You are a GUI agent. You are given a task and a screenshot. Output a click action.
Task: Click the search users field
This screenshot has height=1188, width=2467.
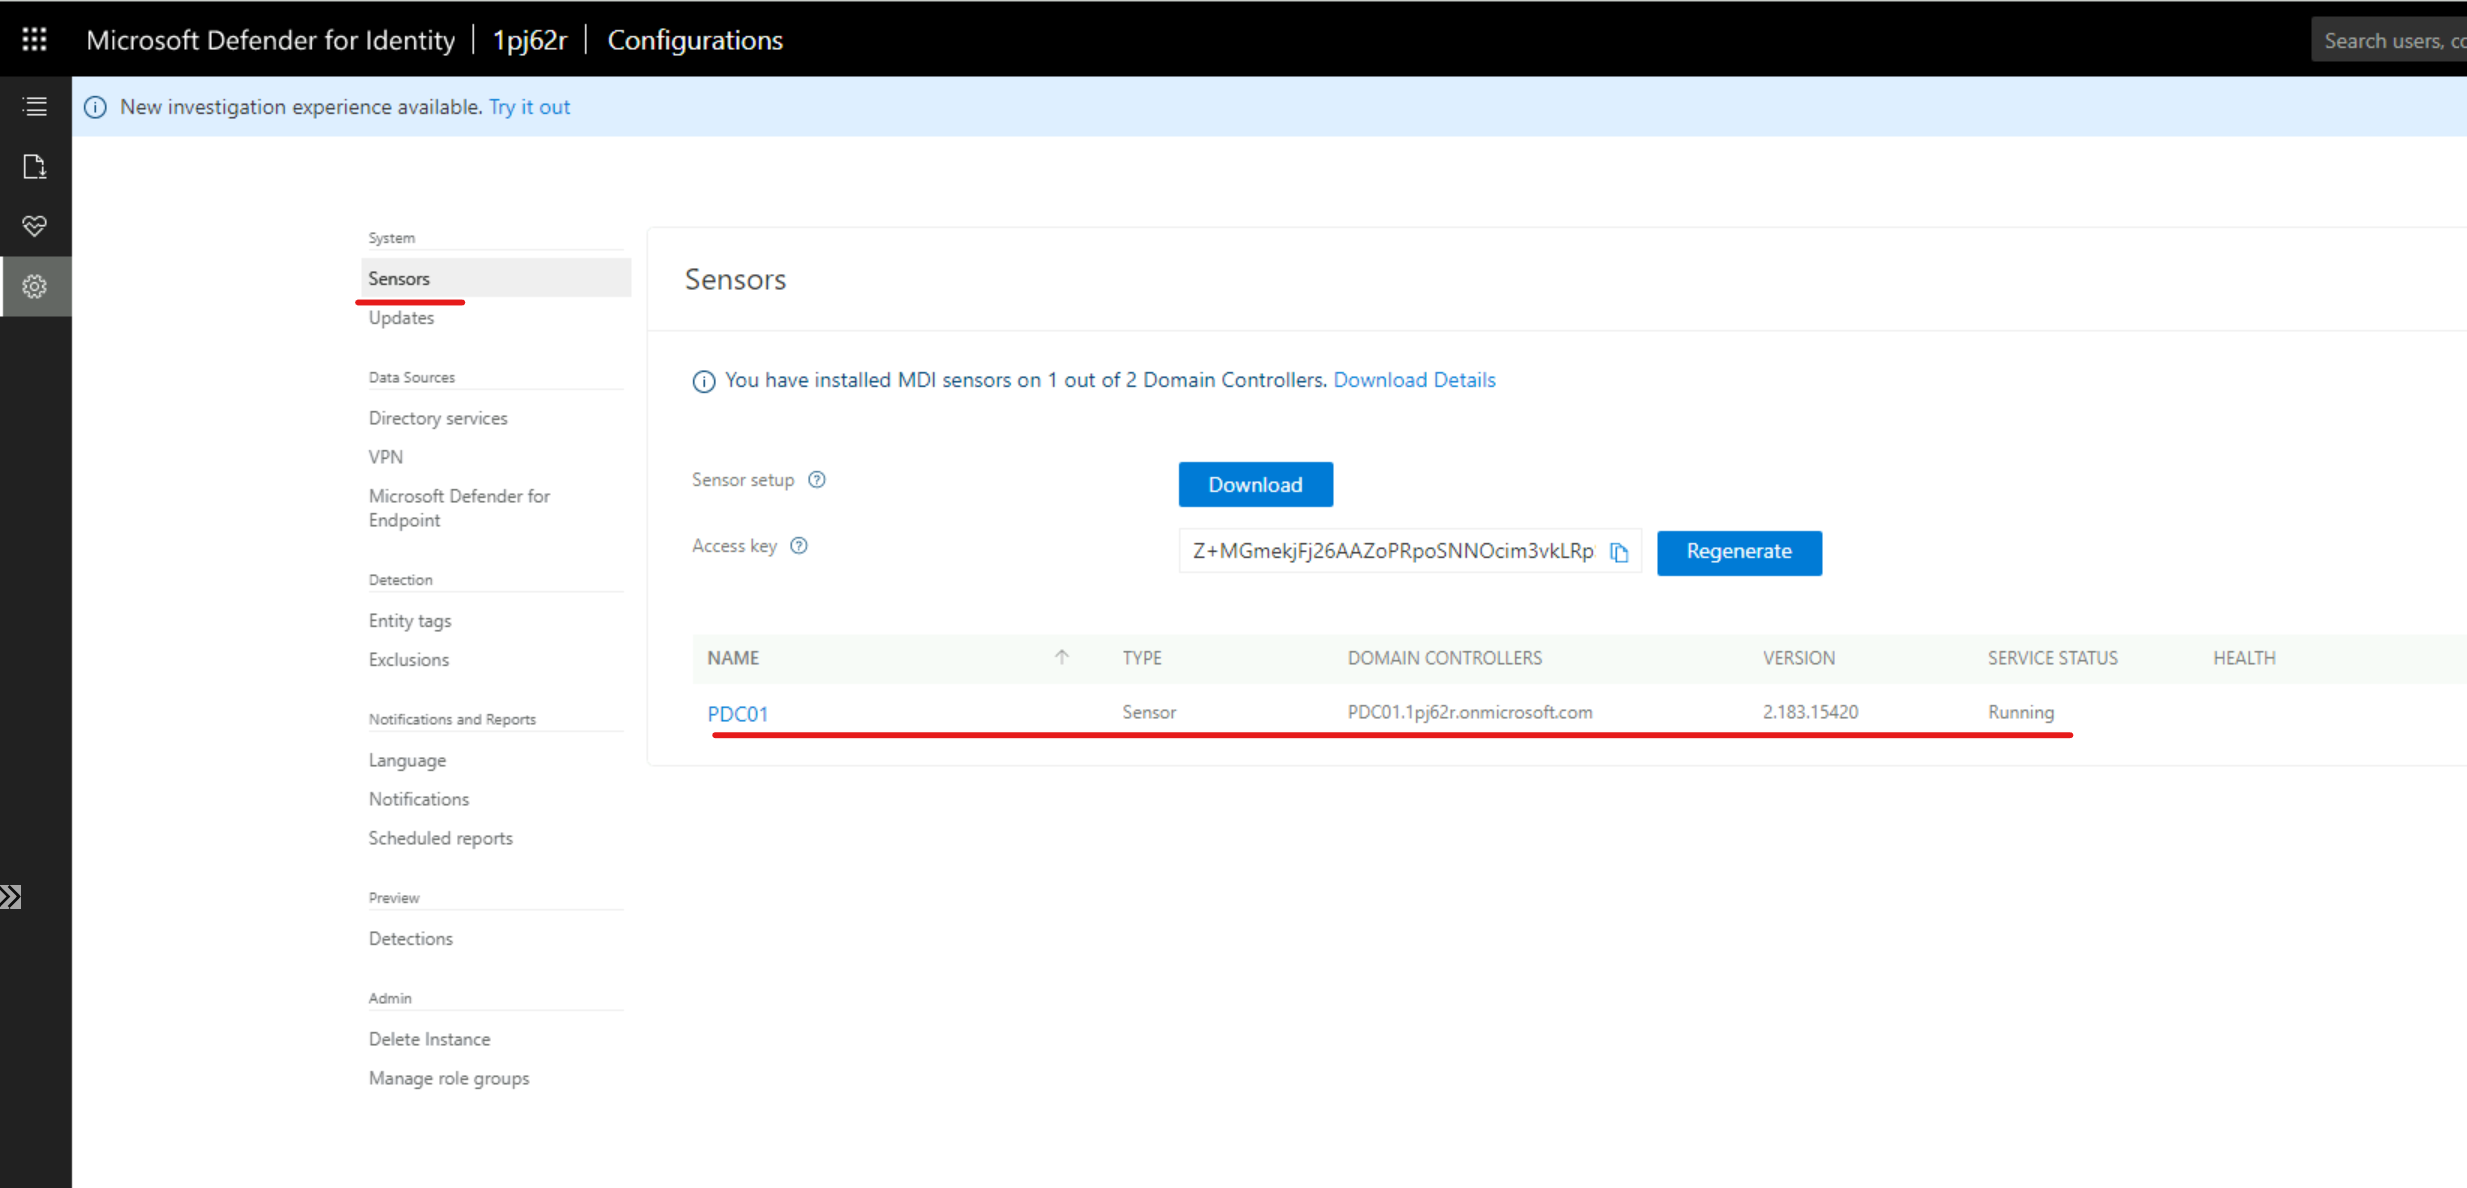click(x=2400, y=39)
